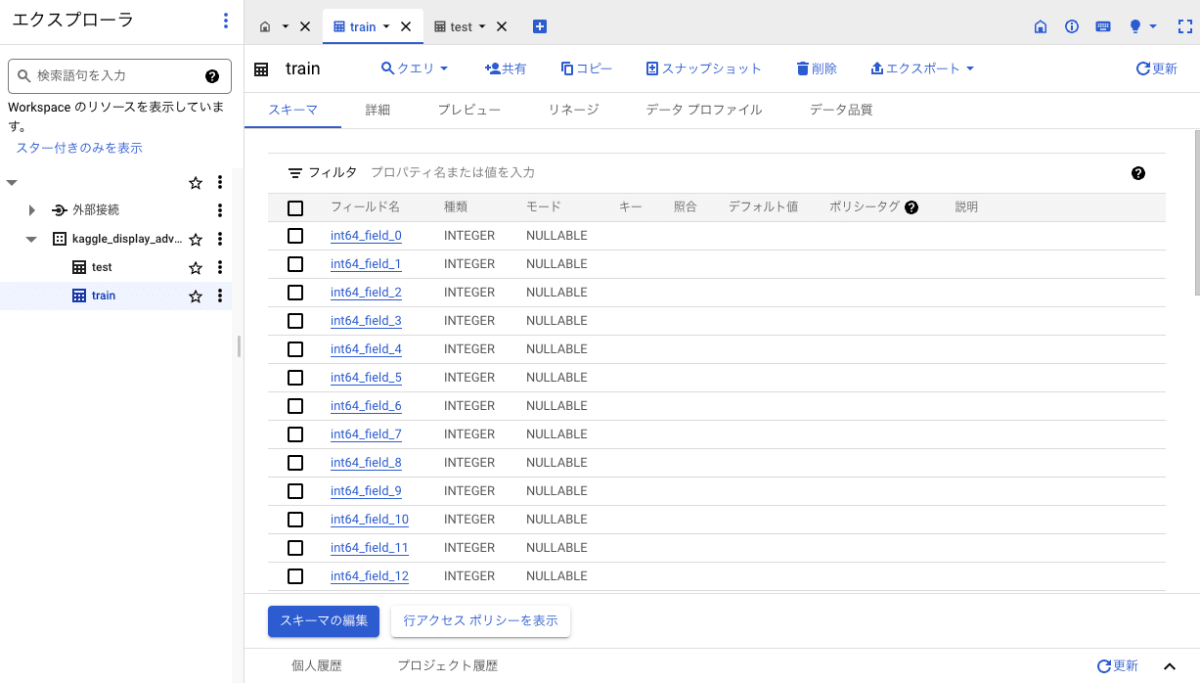The image size is (1200, 683).
Task: Open the Explorer panel three-dot menu
Action: click(225, 21)
